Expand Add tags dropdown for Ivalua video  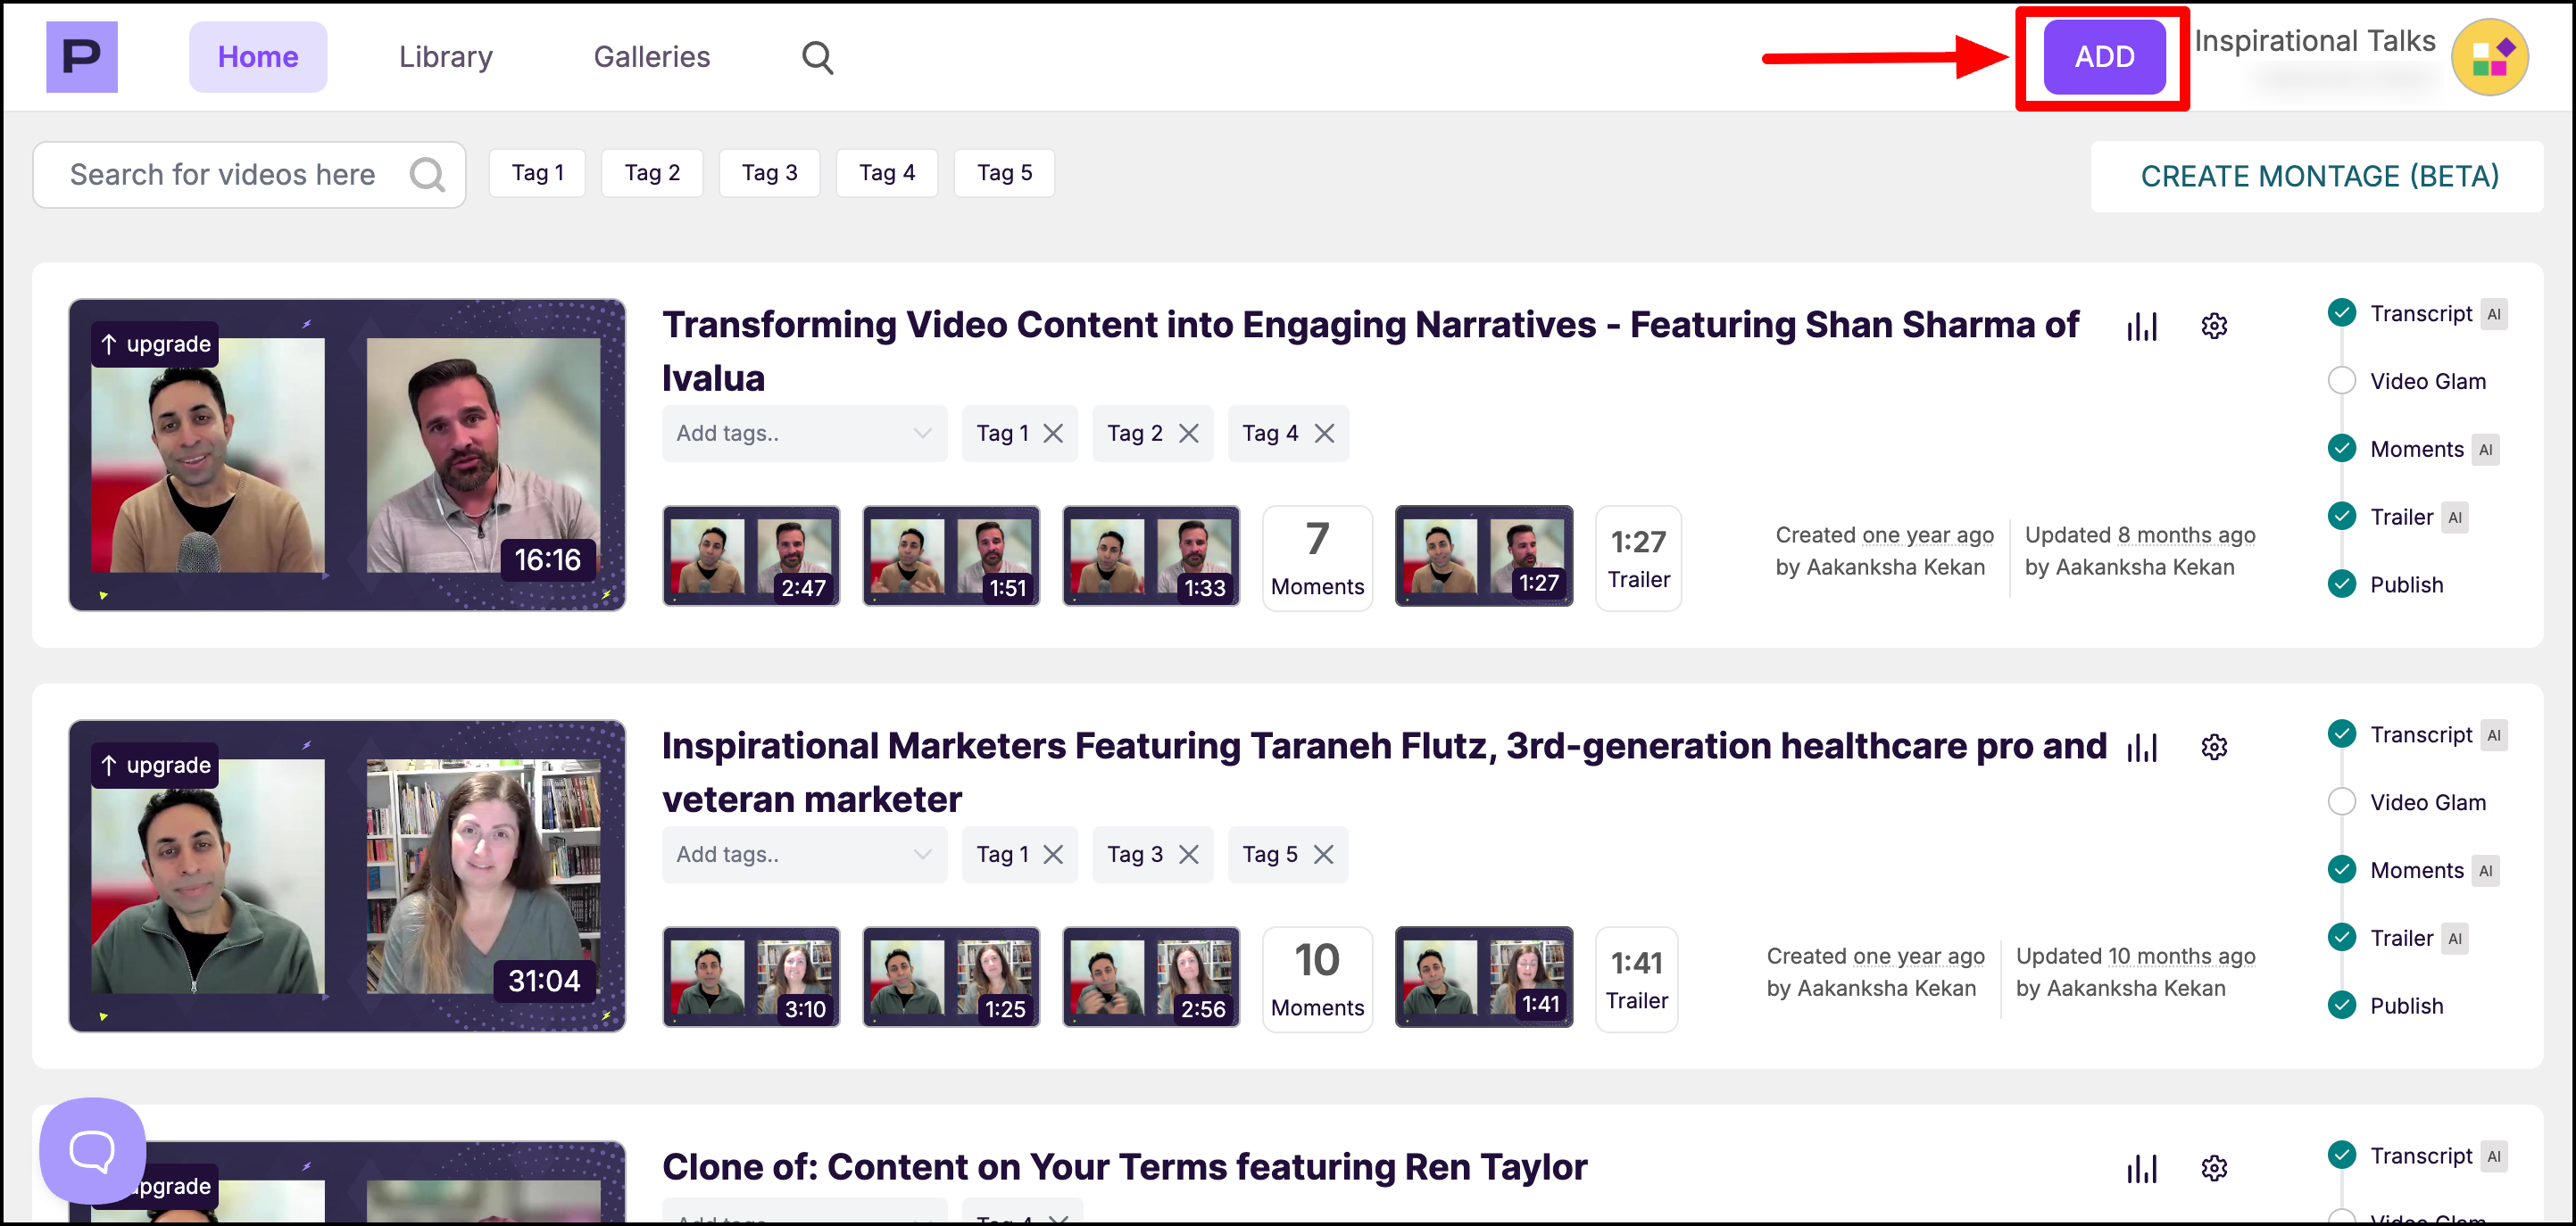pyautogui.click(x=804, y=433)
